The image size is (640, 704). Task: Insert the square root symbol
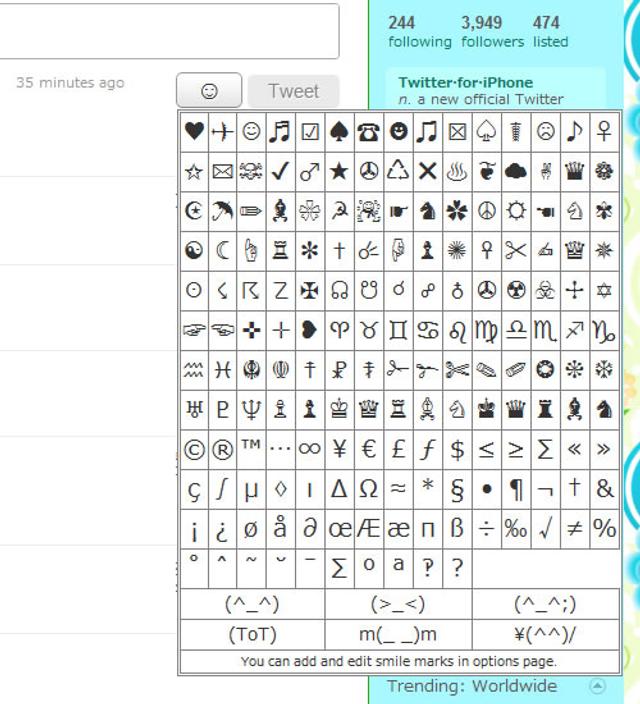tap(545, 528)
